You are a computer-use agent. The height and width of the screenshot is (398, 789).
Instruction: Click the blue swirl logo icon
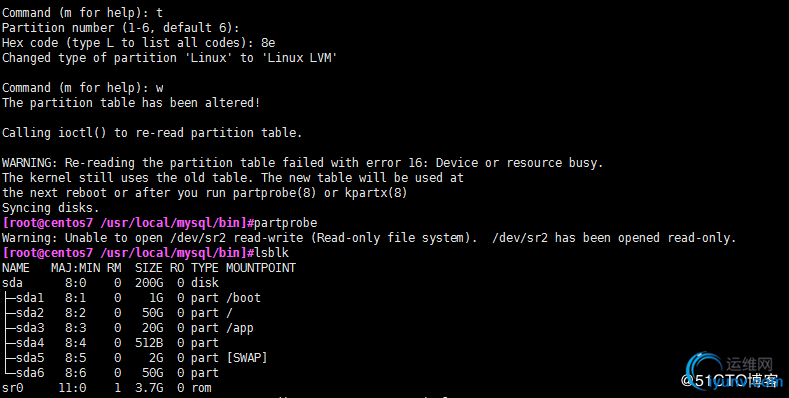pos(705,369)
